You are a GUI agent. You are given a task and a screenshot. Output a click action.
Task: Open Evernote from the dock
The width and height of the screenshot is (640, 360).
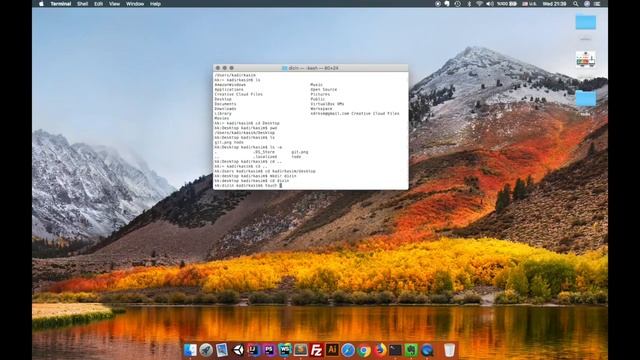pyautogui.click(x=411, y=350)
